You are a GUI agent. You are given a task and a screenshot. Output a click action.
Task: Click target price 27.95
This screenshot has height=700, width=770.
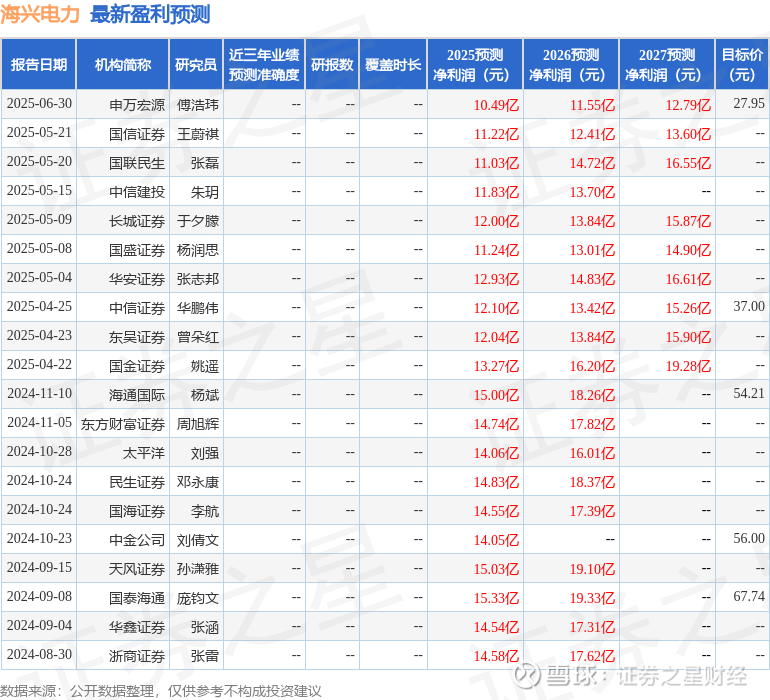pos(749,104)
